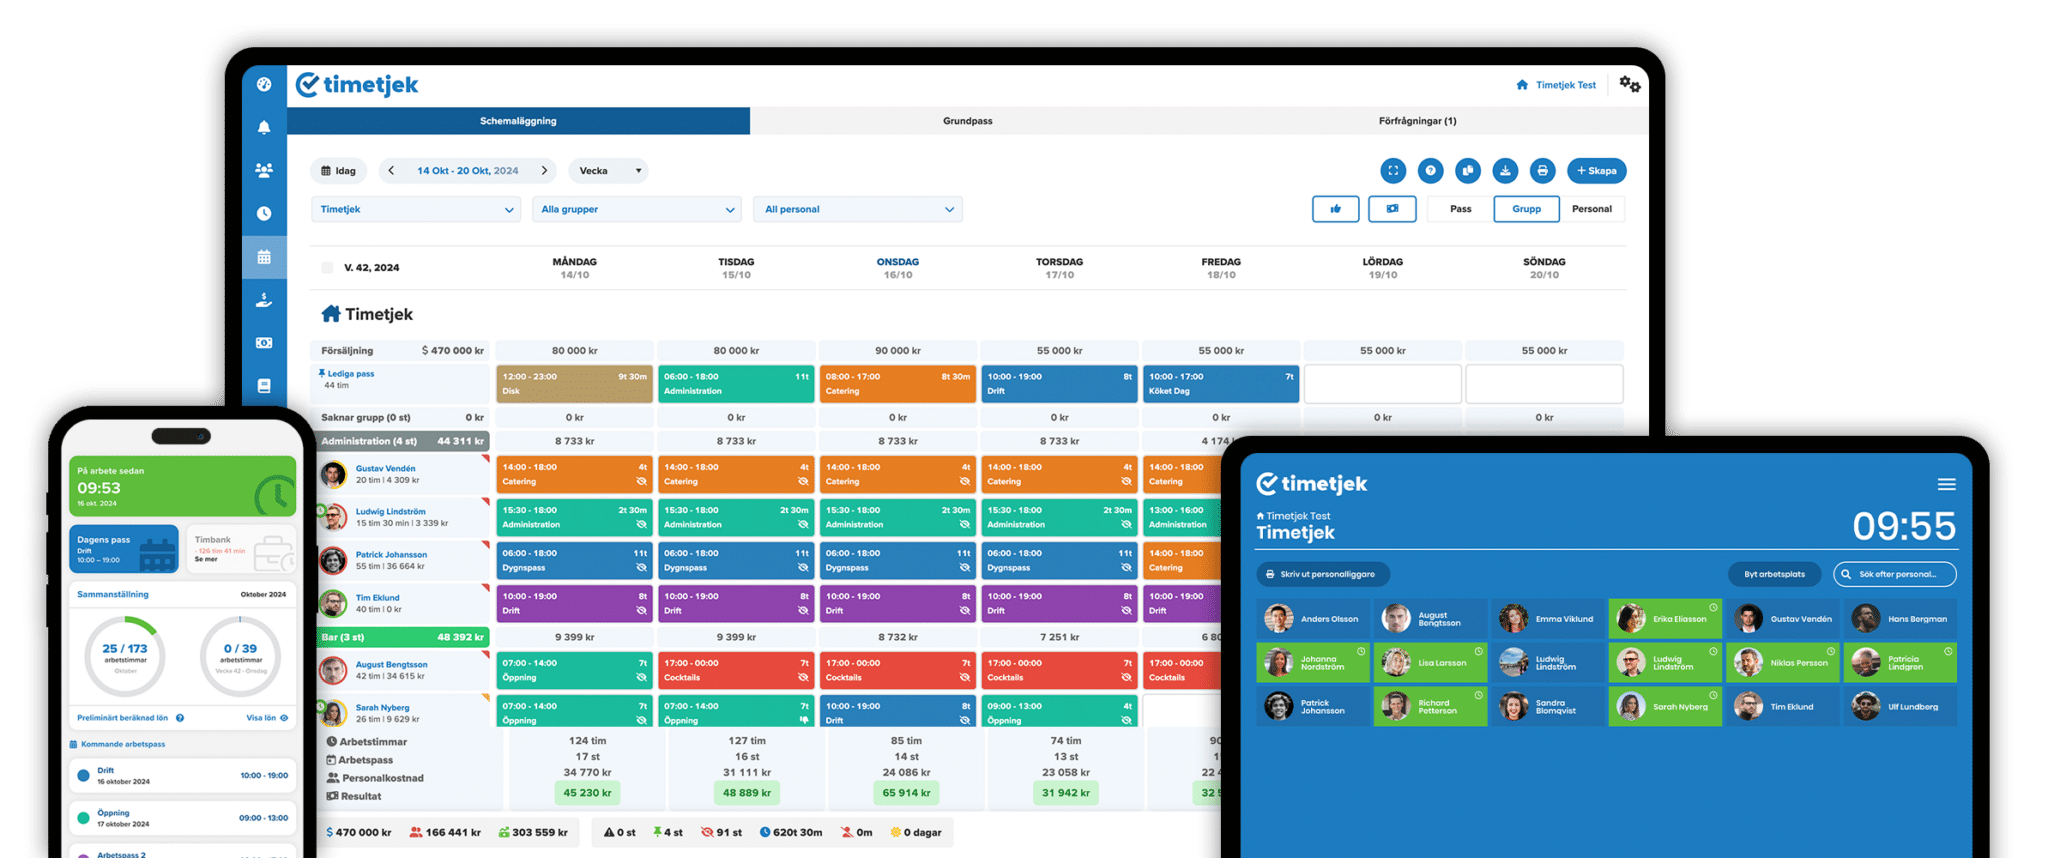Open Gustav Vendén employee row
This screenshot has height=858, width=2048.
pos(403,475)
